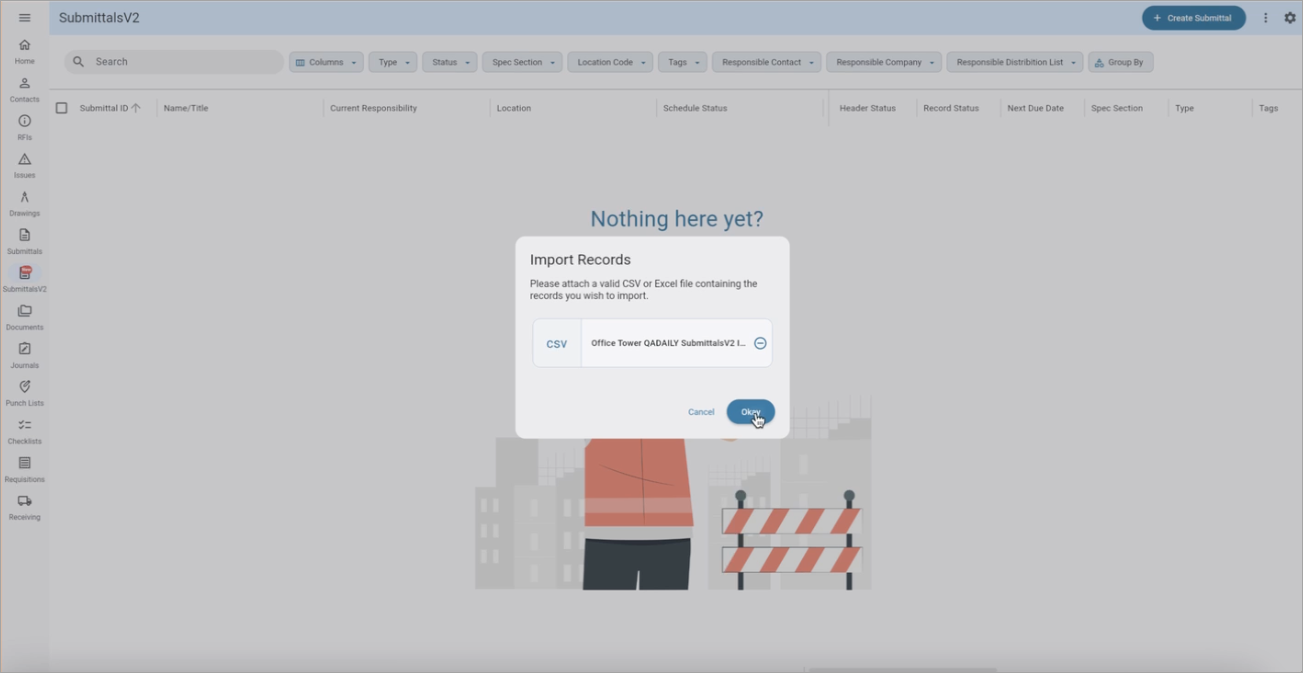Click the Current Responsibility column header
1303x673 pixels.
[x=373, y=108]
